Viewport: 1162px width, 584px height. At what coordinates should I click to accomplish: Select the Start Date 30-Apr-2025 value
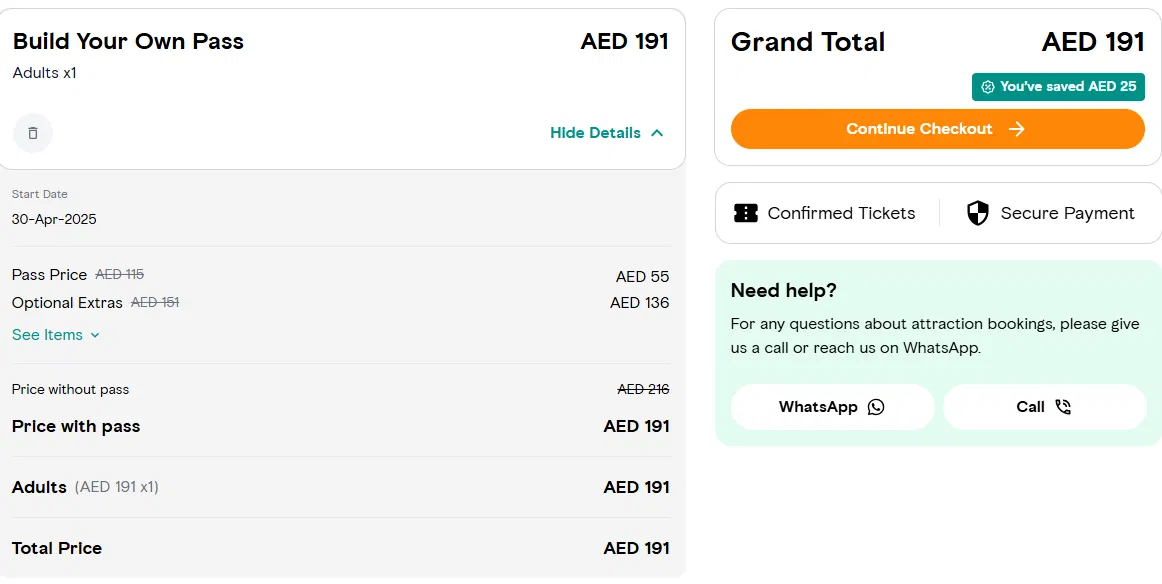tap(54, 219)
